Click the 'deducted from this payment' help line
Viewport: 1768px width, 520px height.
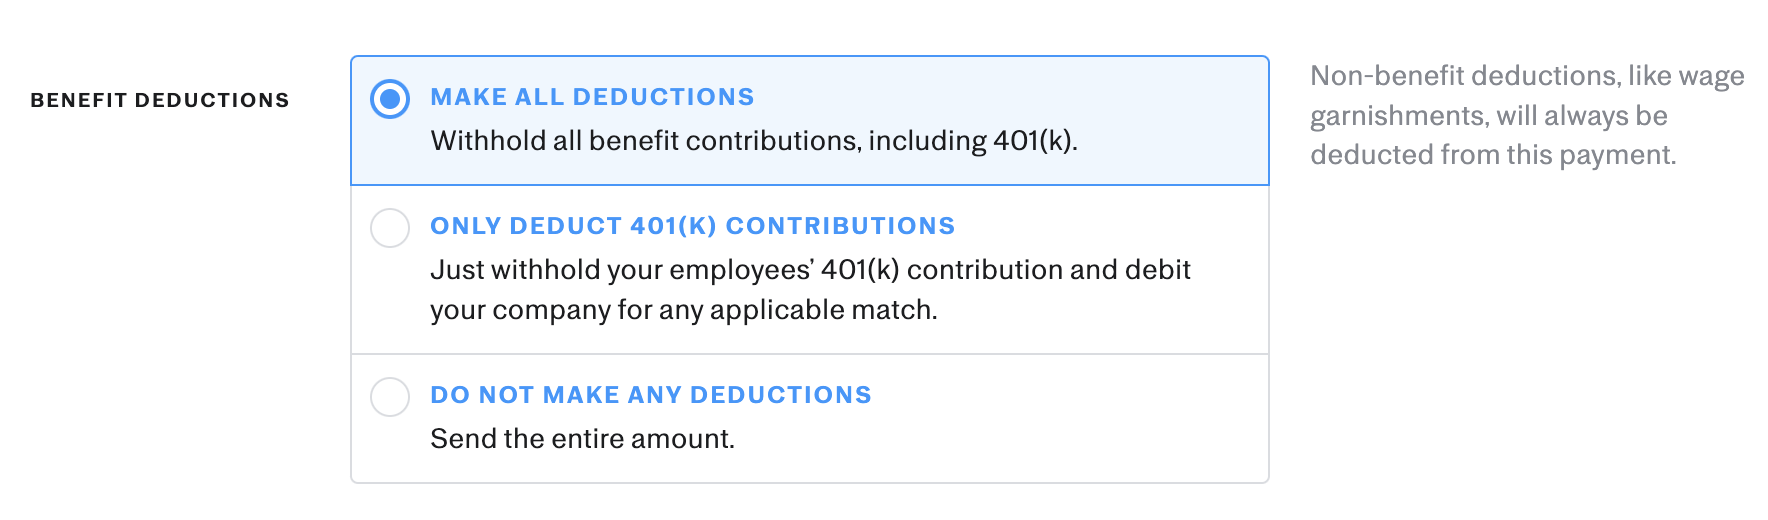pos(1493,155)
